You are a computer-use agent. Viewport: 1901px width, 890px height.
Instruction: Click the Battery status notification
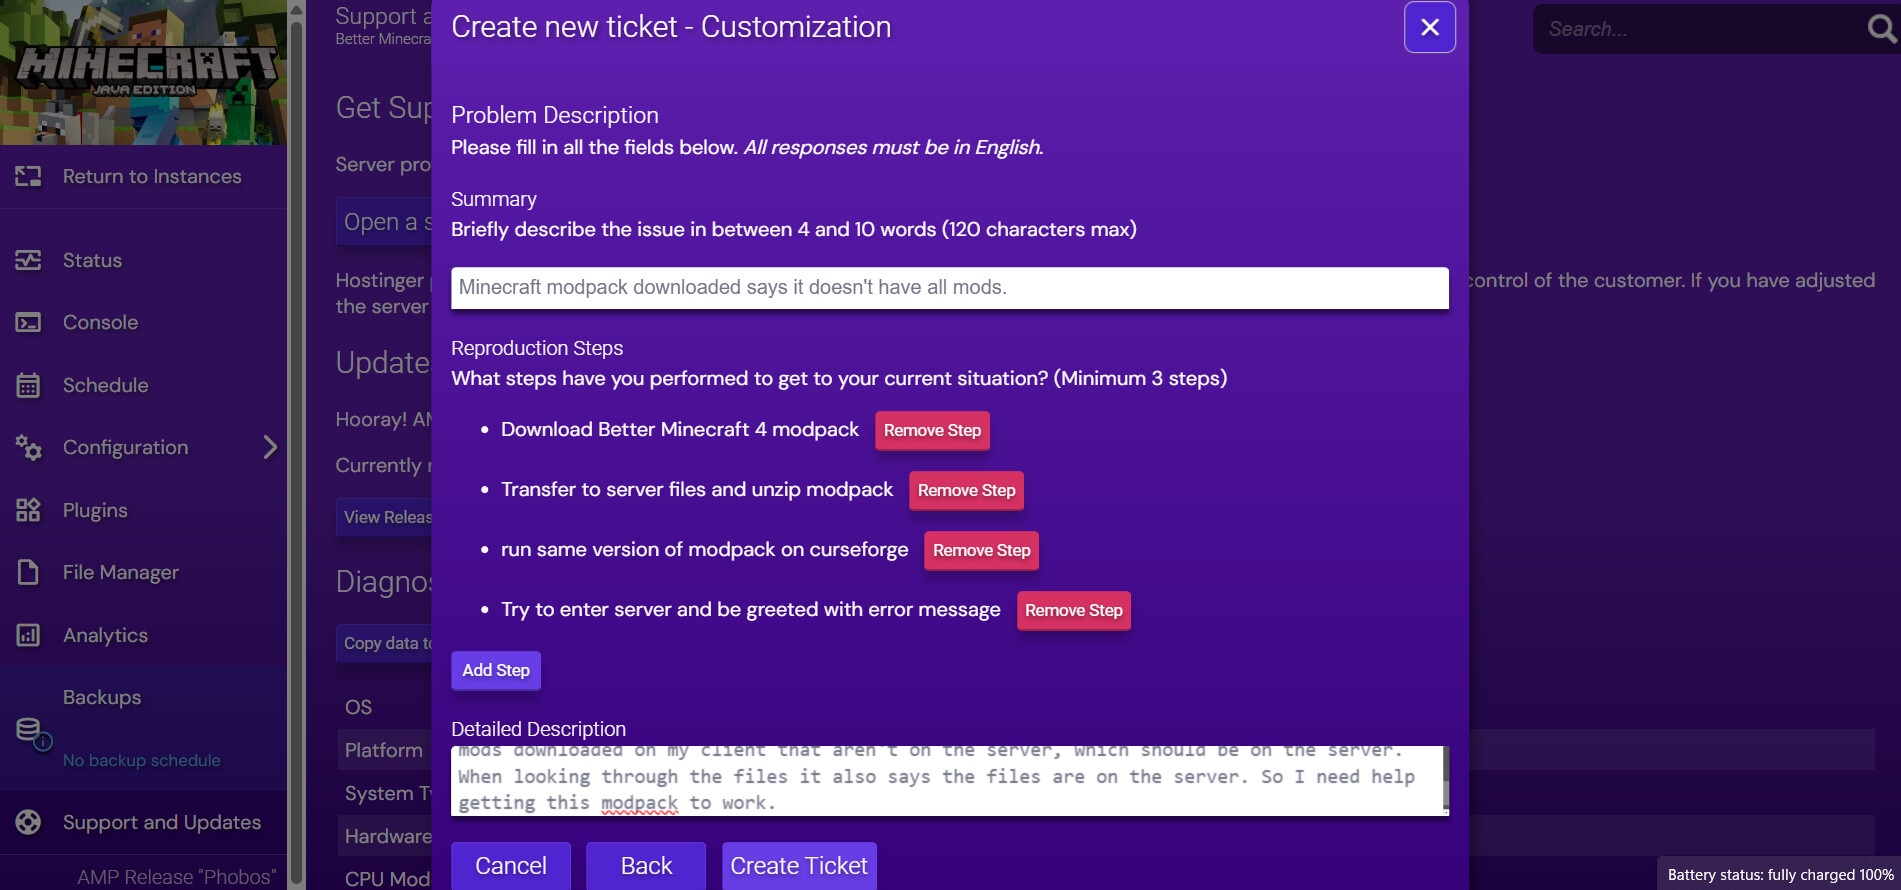1780,874
